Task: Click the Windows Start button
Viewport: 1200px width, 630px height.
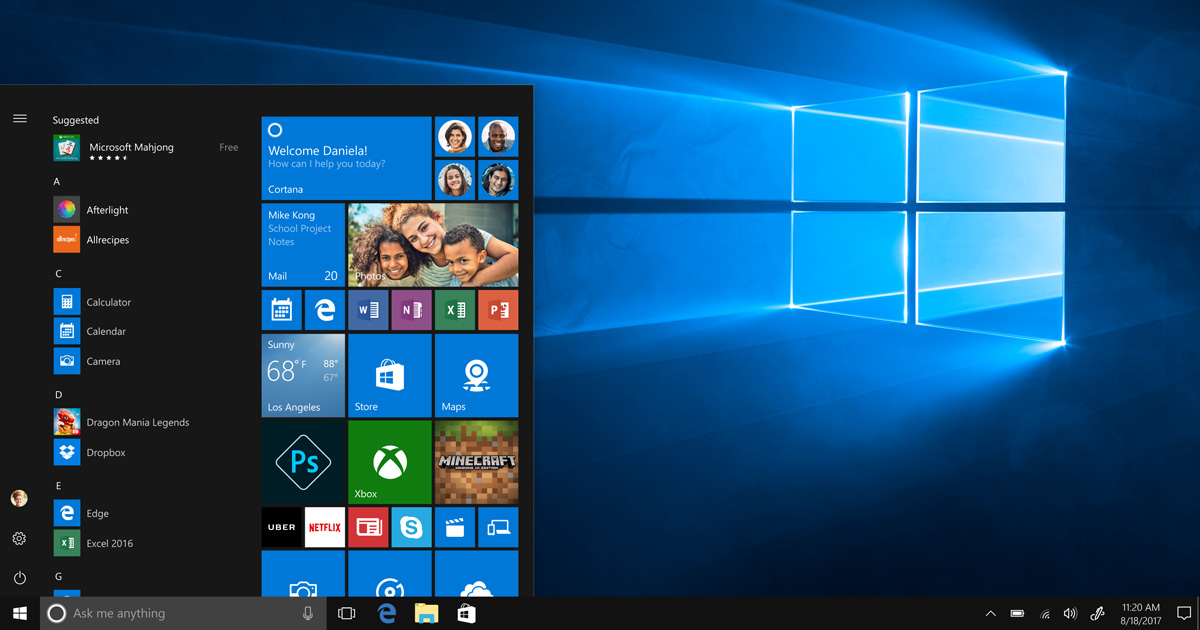Action: (x=20, y=613)
